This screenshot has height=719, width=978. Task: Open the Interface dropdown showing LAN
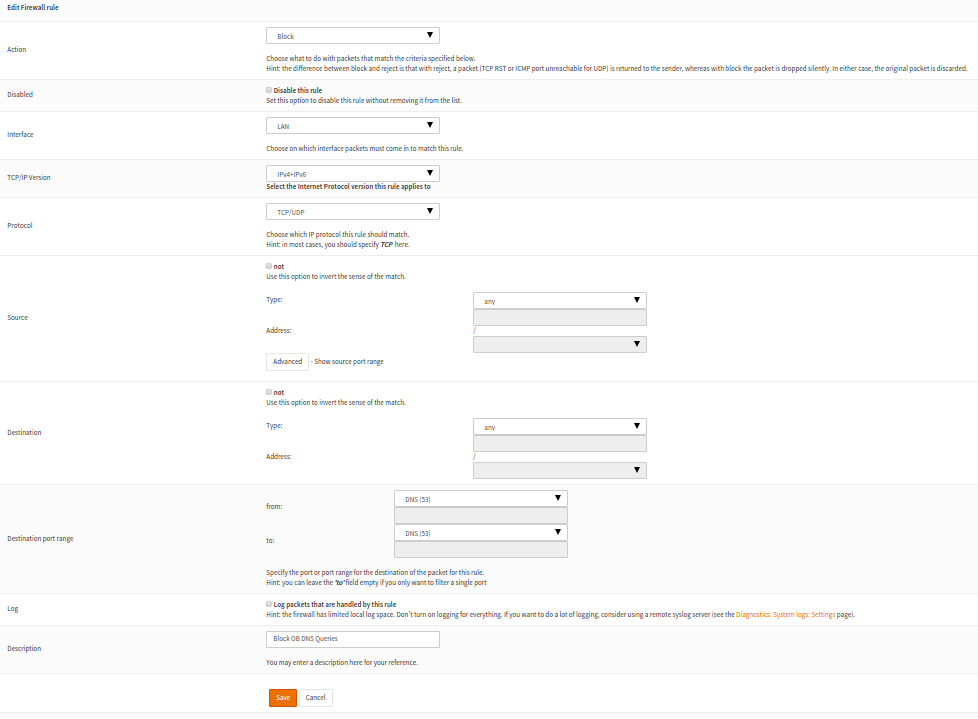coord(352,124)
